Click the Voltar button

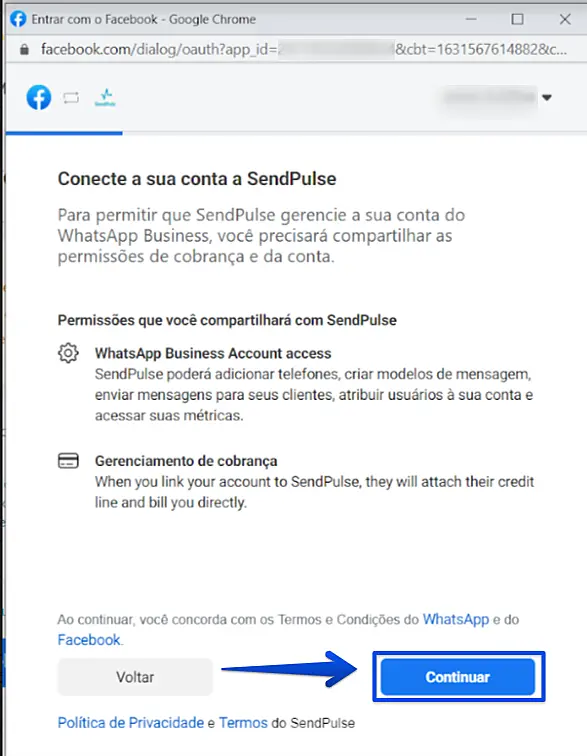(135, 677)
